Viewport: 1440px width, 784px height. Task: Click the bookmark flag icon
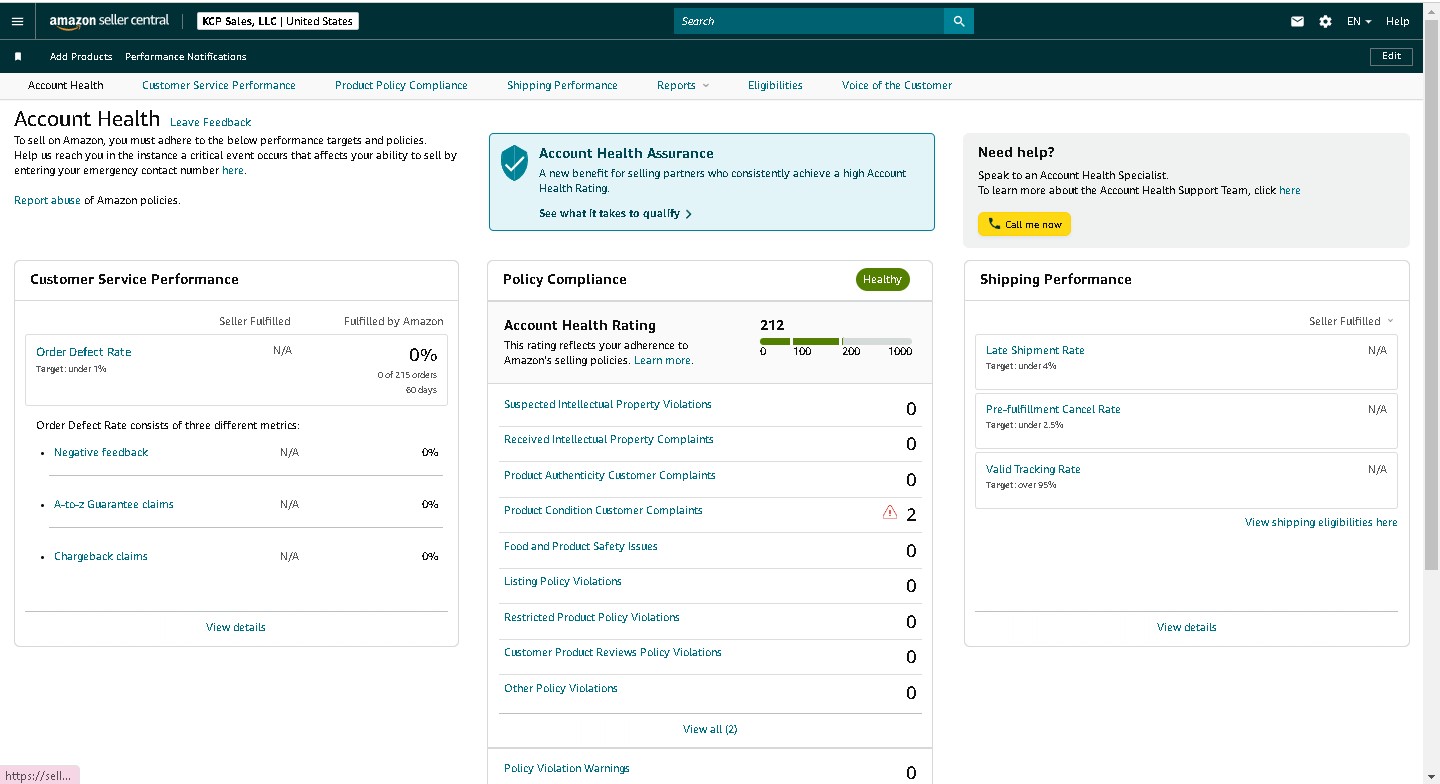(18, 57)
